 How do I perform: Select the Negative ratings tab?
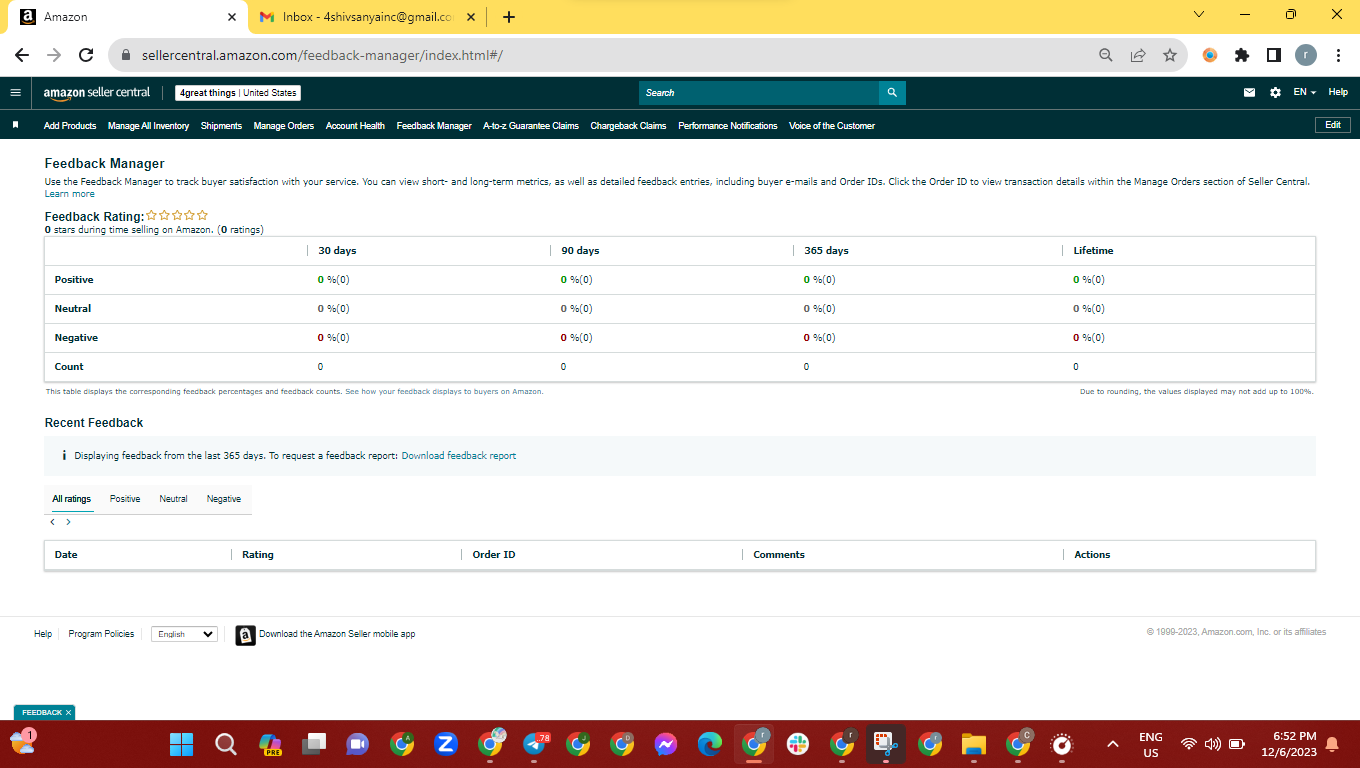(224, 499)
